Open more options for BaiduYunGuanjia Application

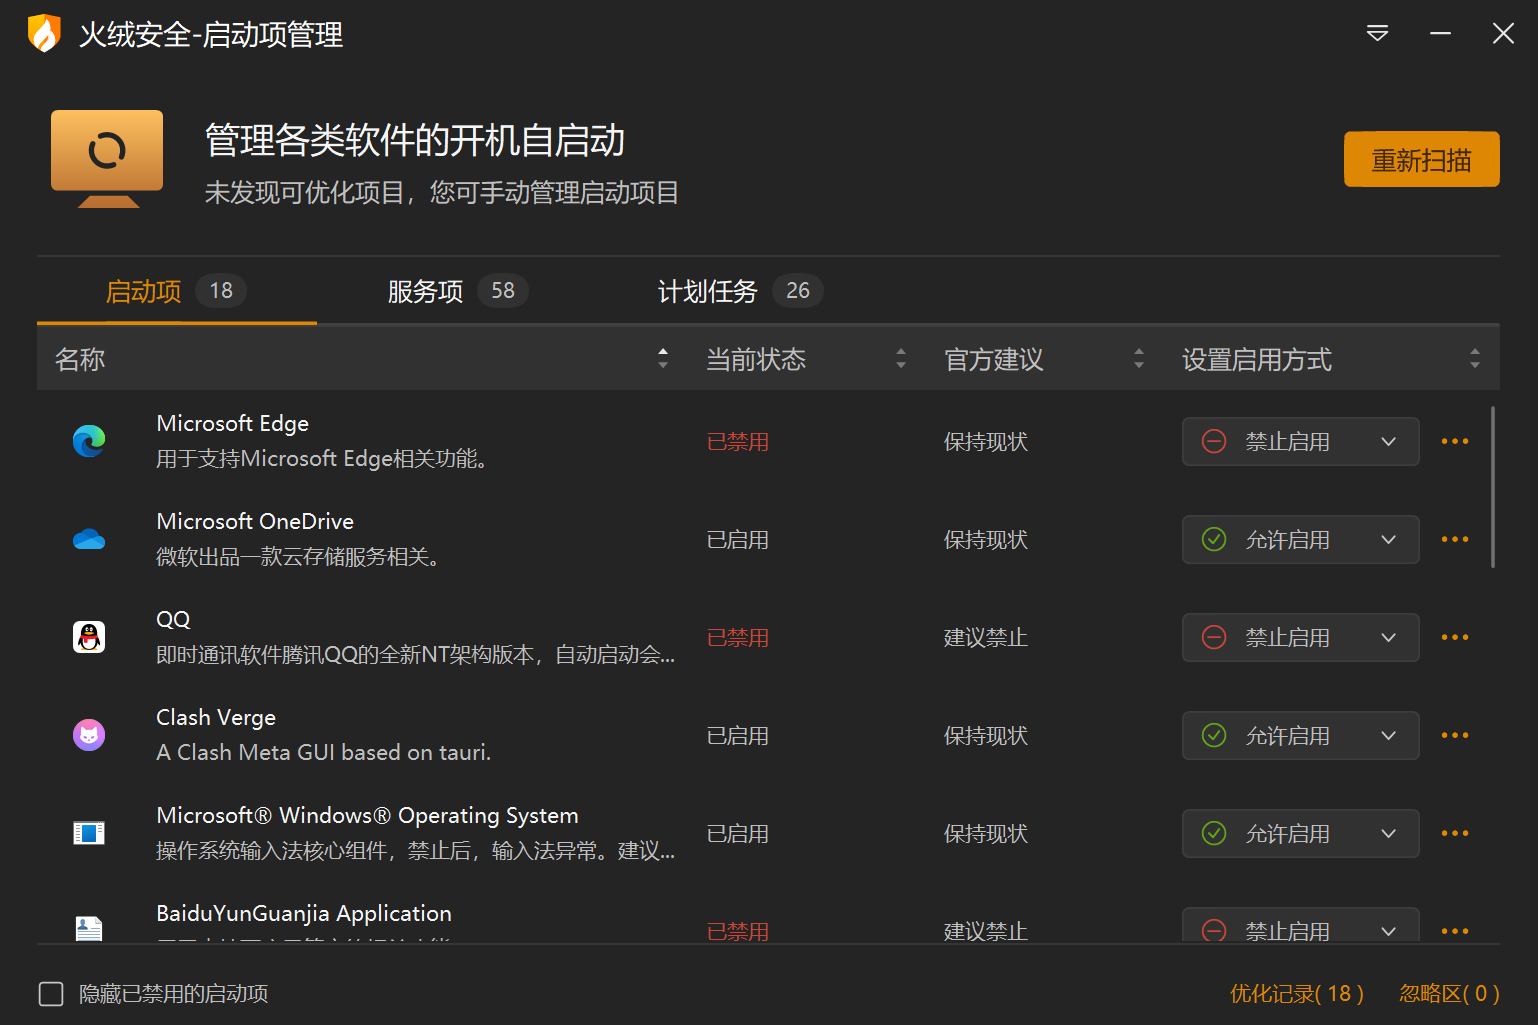click(1455, 931)
